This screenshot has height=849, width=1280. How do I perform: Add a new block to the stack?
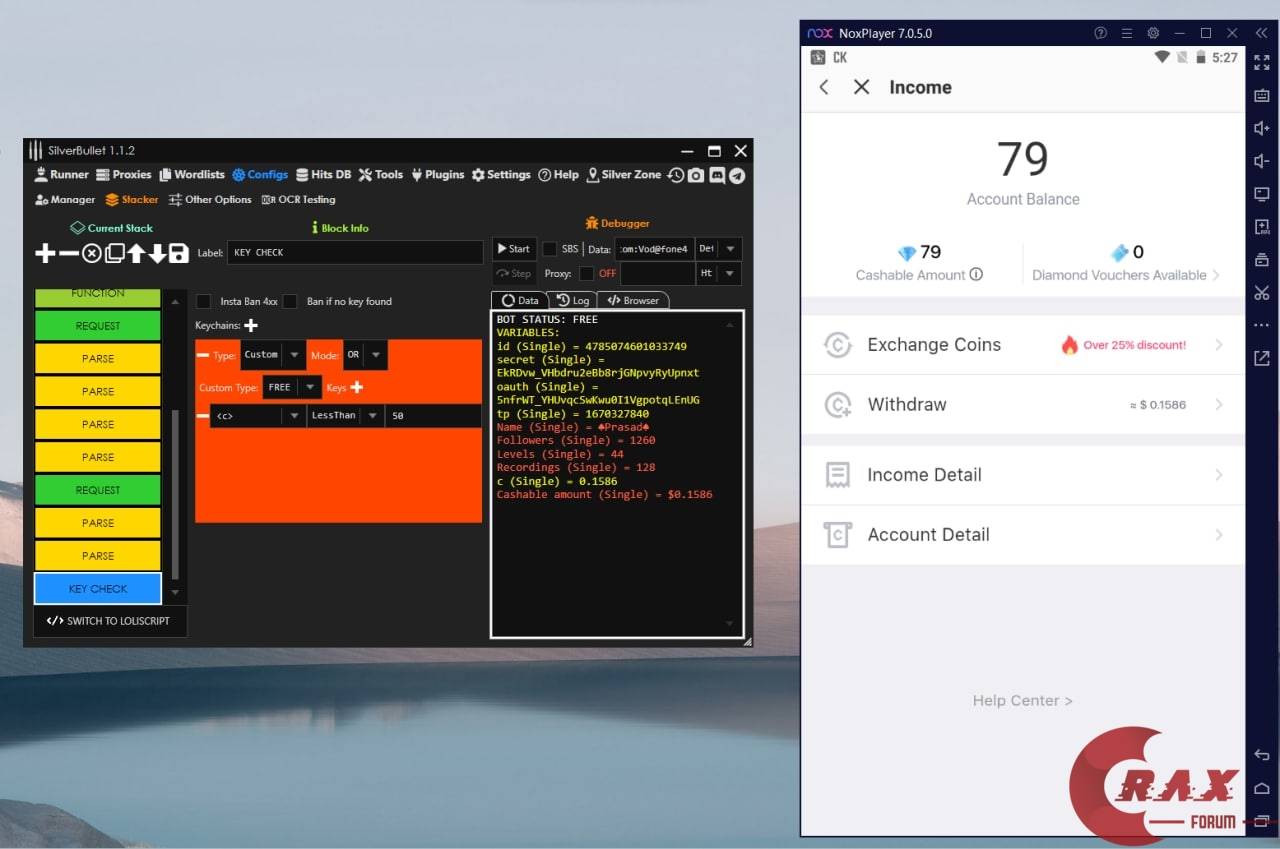[x=45, y=253]
